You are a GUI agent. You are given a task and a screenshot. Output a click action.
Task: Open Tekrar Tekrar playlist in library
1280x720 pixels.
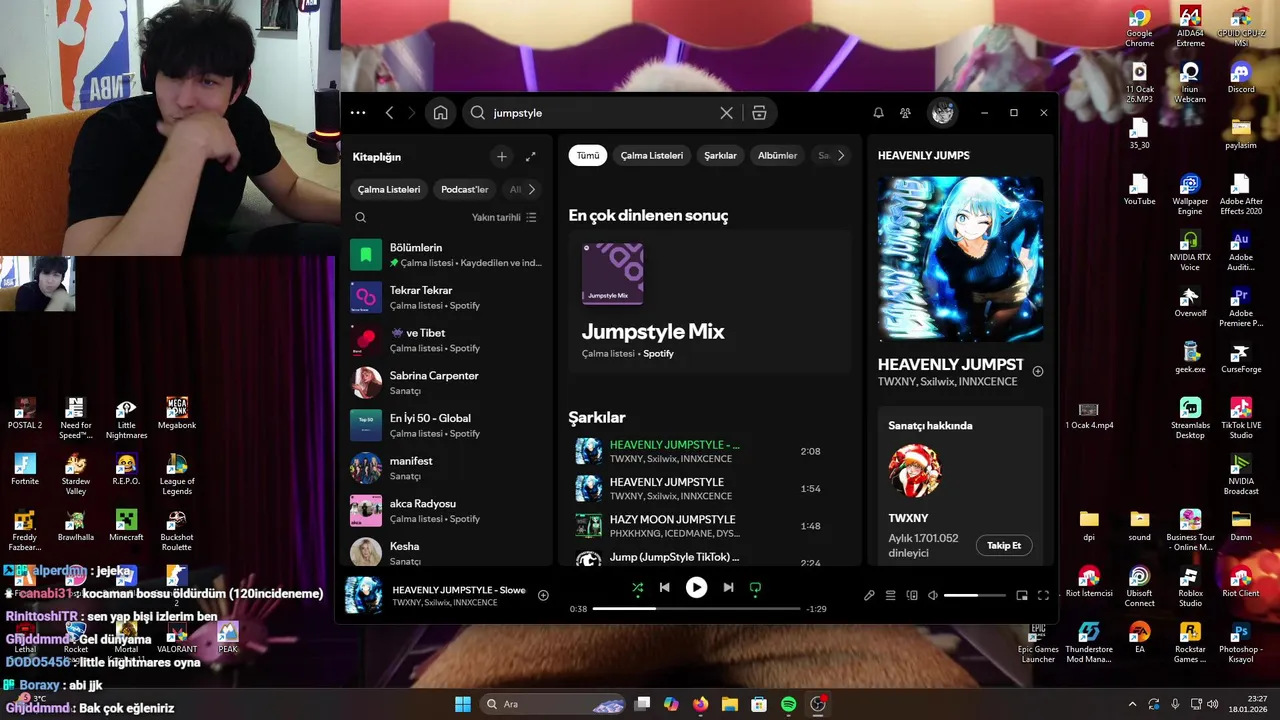pyautogui.click(x=447, y=297)
